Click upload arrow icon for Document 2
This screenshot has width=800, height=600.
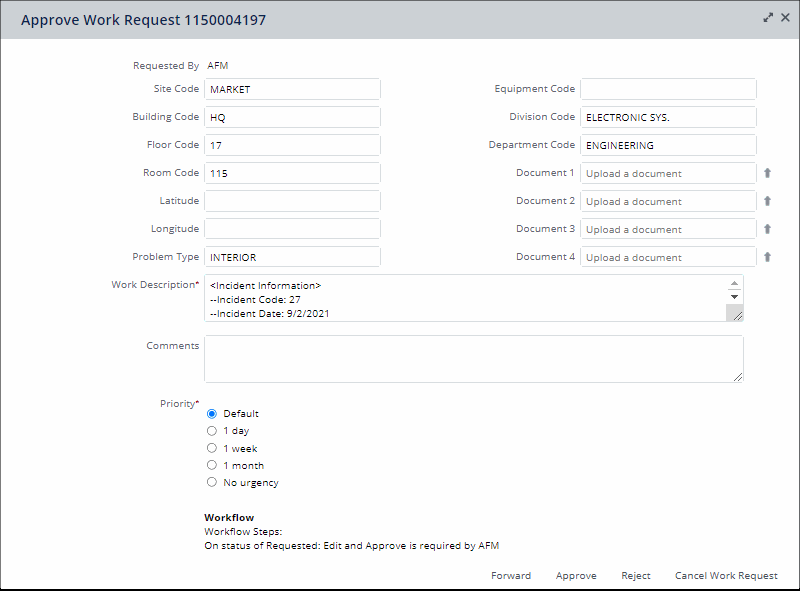(x=768, y=201)
